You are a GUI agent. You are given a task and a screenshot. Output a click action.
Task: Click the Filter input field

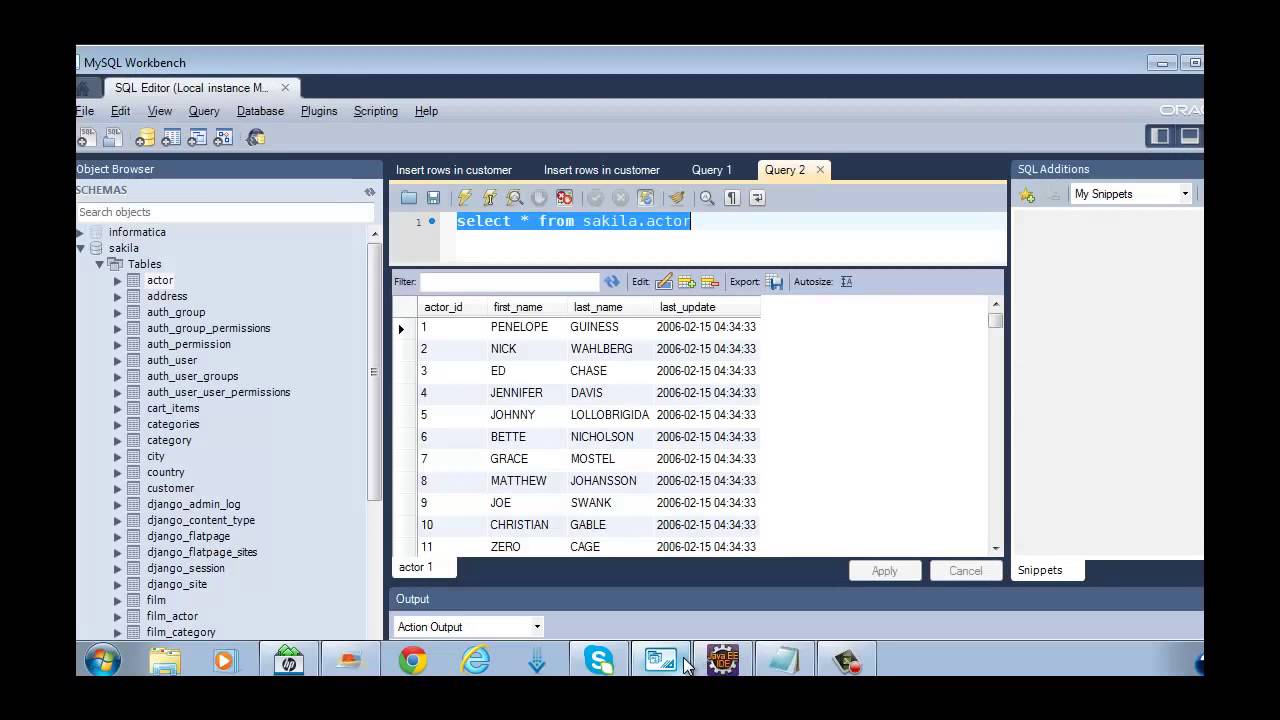[x=508, y=282]
